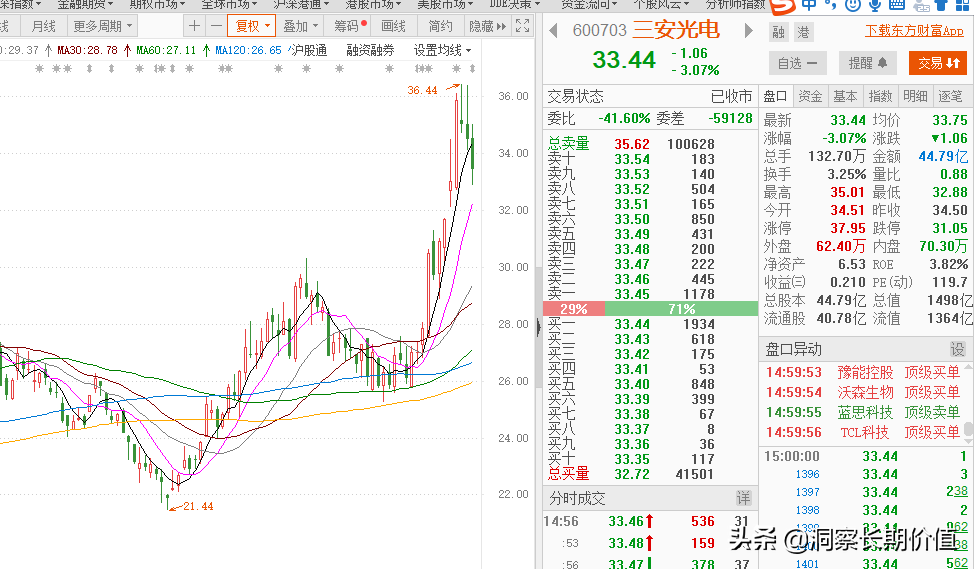This screenshot has height=569, width=974.
Task: Open the 资金流向 menu dropdown
Action: [589, 4]
